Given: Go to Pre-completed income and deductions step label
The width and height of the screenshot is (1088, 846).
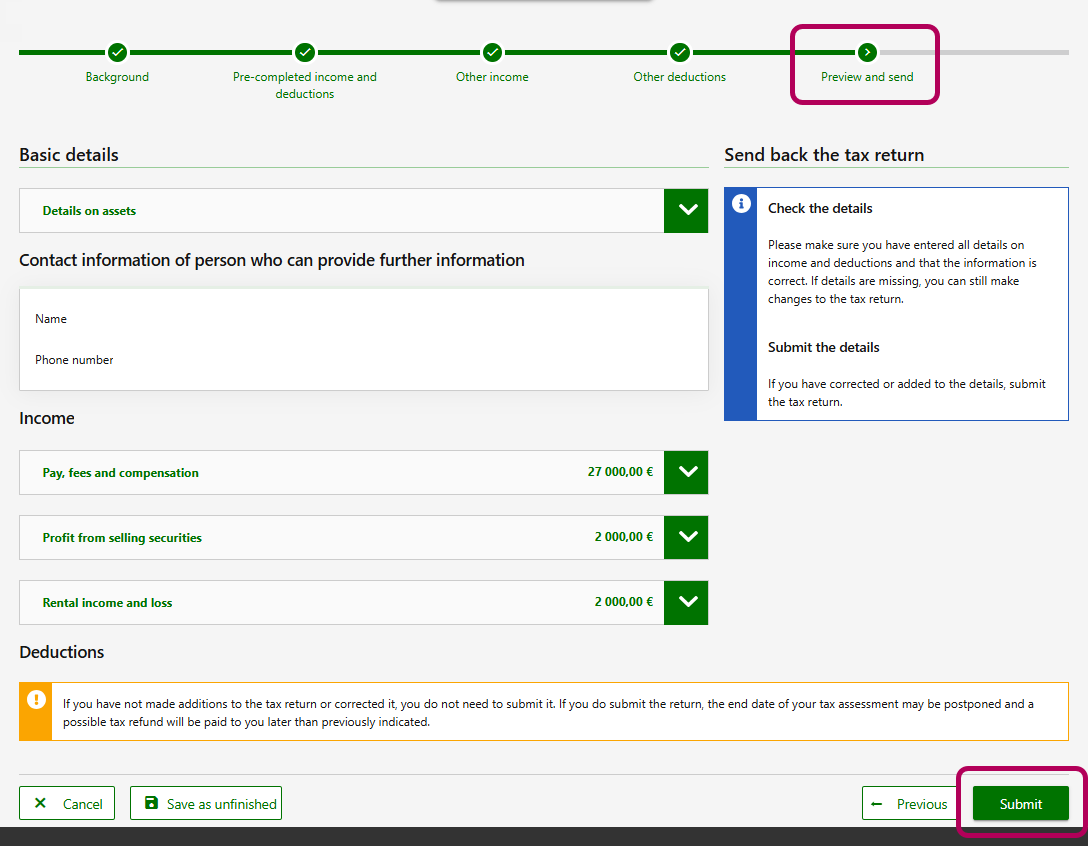Looking at the screenshot, I should pyautogui.click(x=305, y=85).
